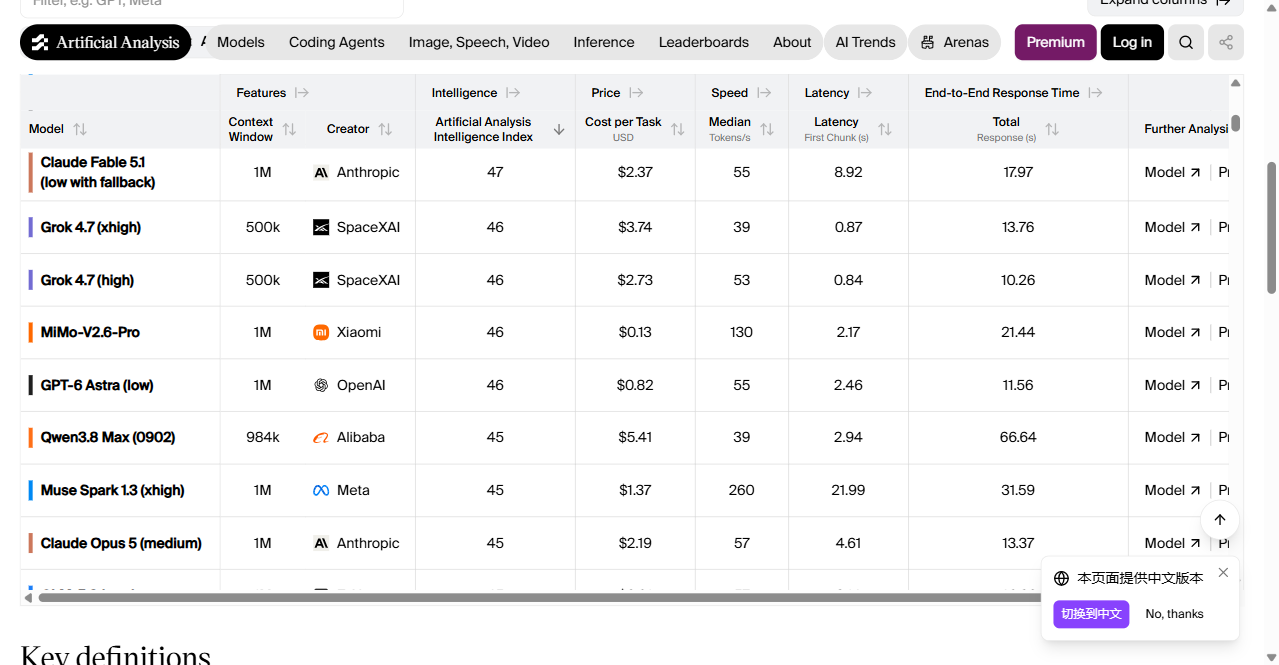Open the Models menu
The height and width of the screenshot is (665, 1279).
(x=241, y=42)
